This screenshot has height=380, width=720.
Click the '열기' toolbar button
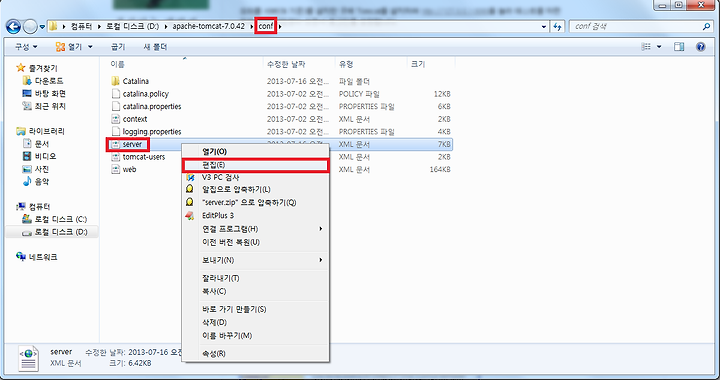click(69, 47)
